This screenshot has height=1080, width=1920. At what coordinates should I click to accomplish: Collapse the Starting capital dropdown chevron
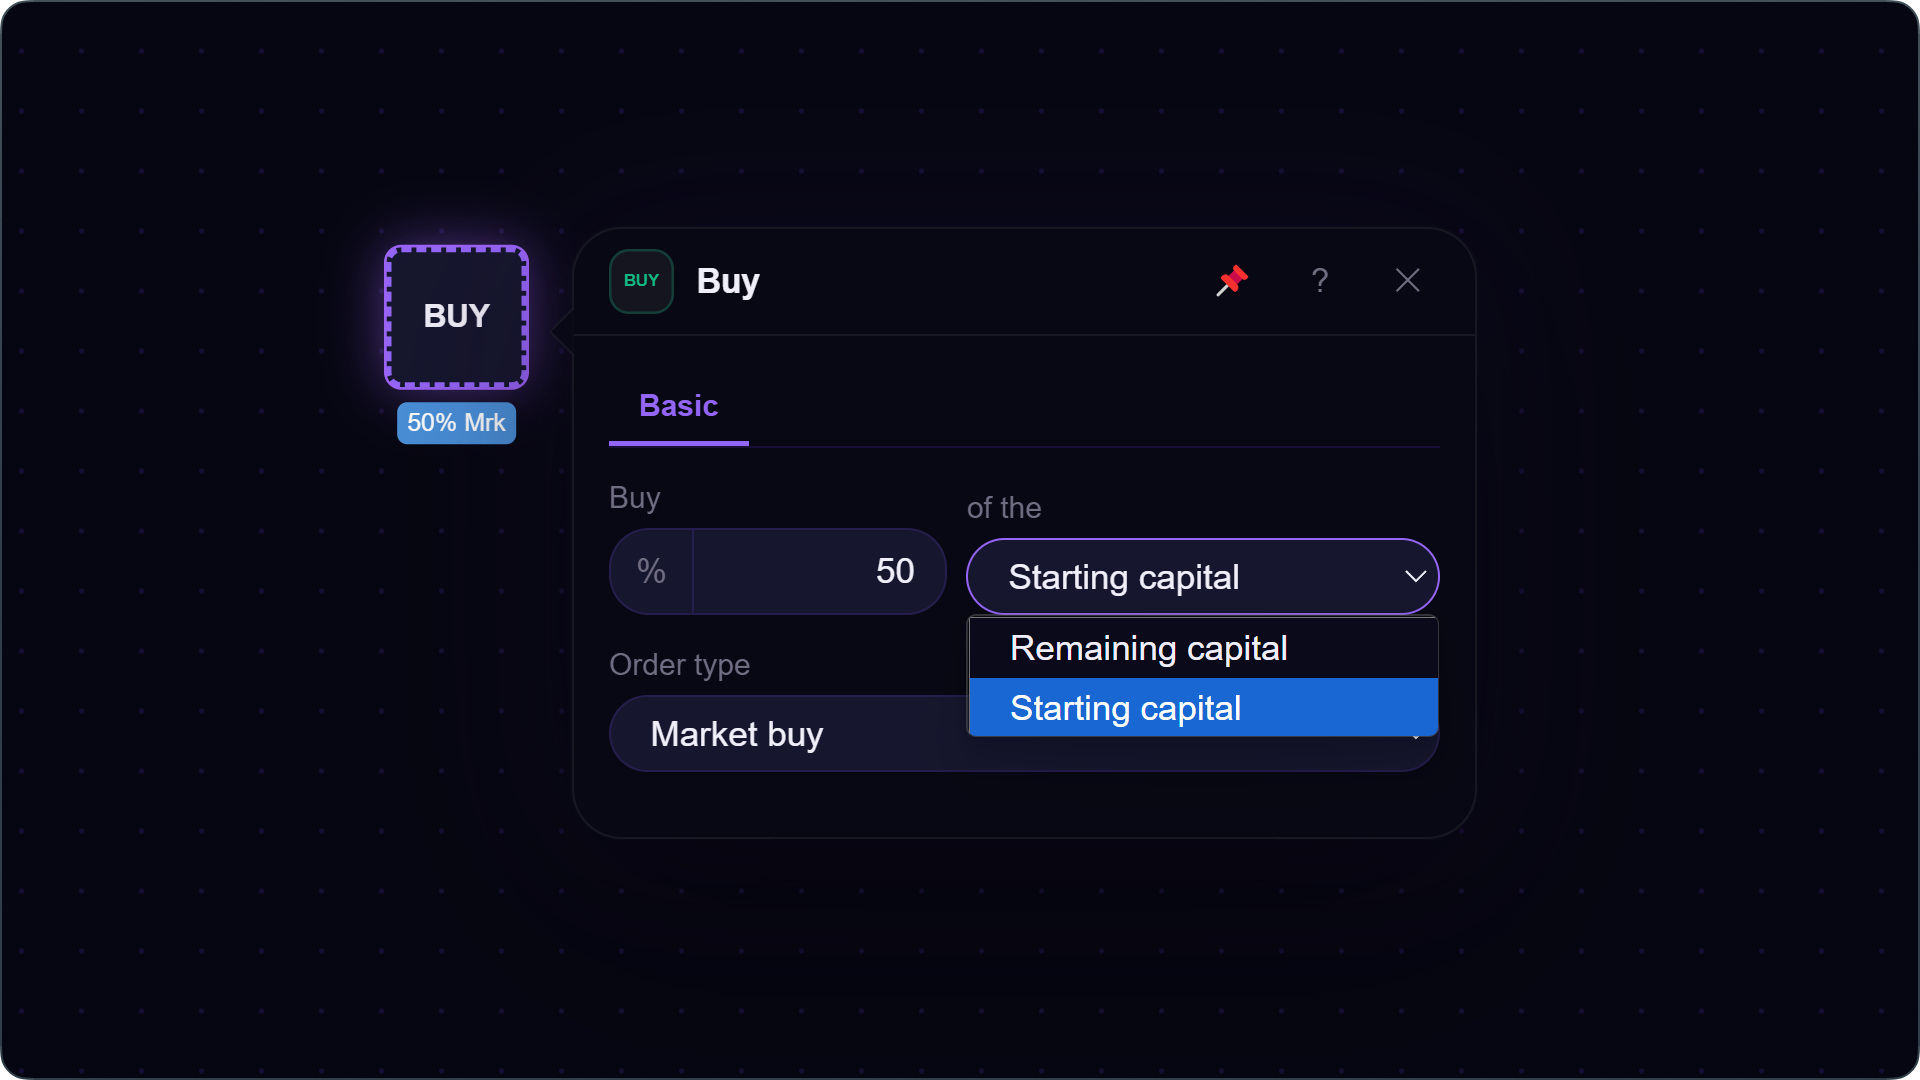click(1415, 577)
